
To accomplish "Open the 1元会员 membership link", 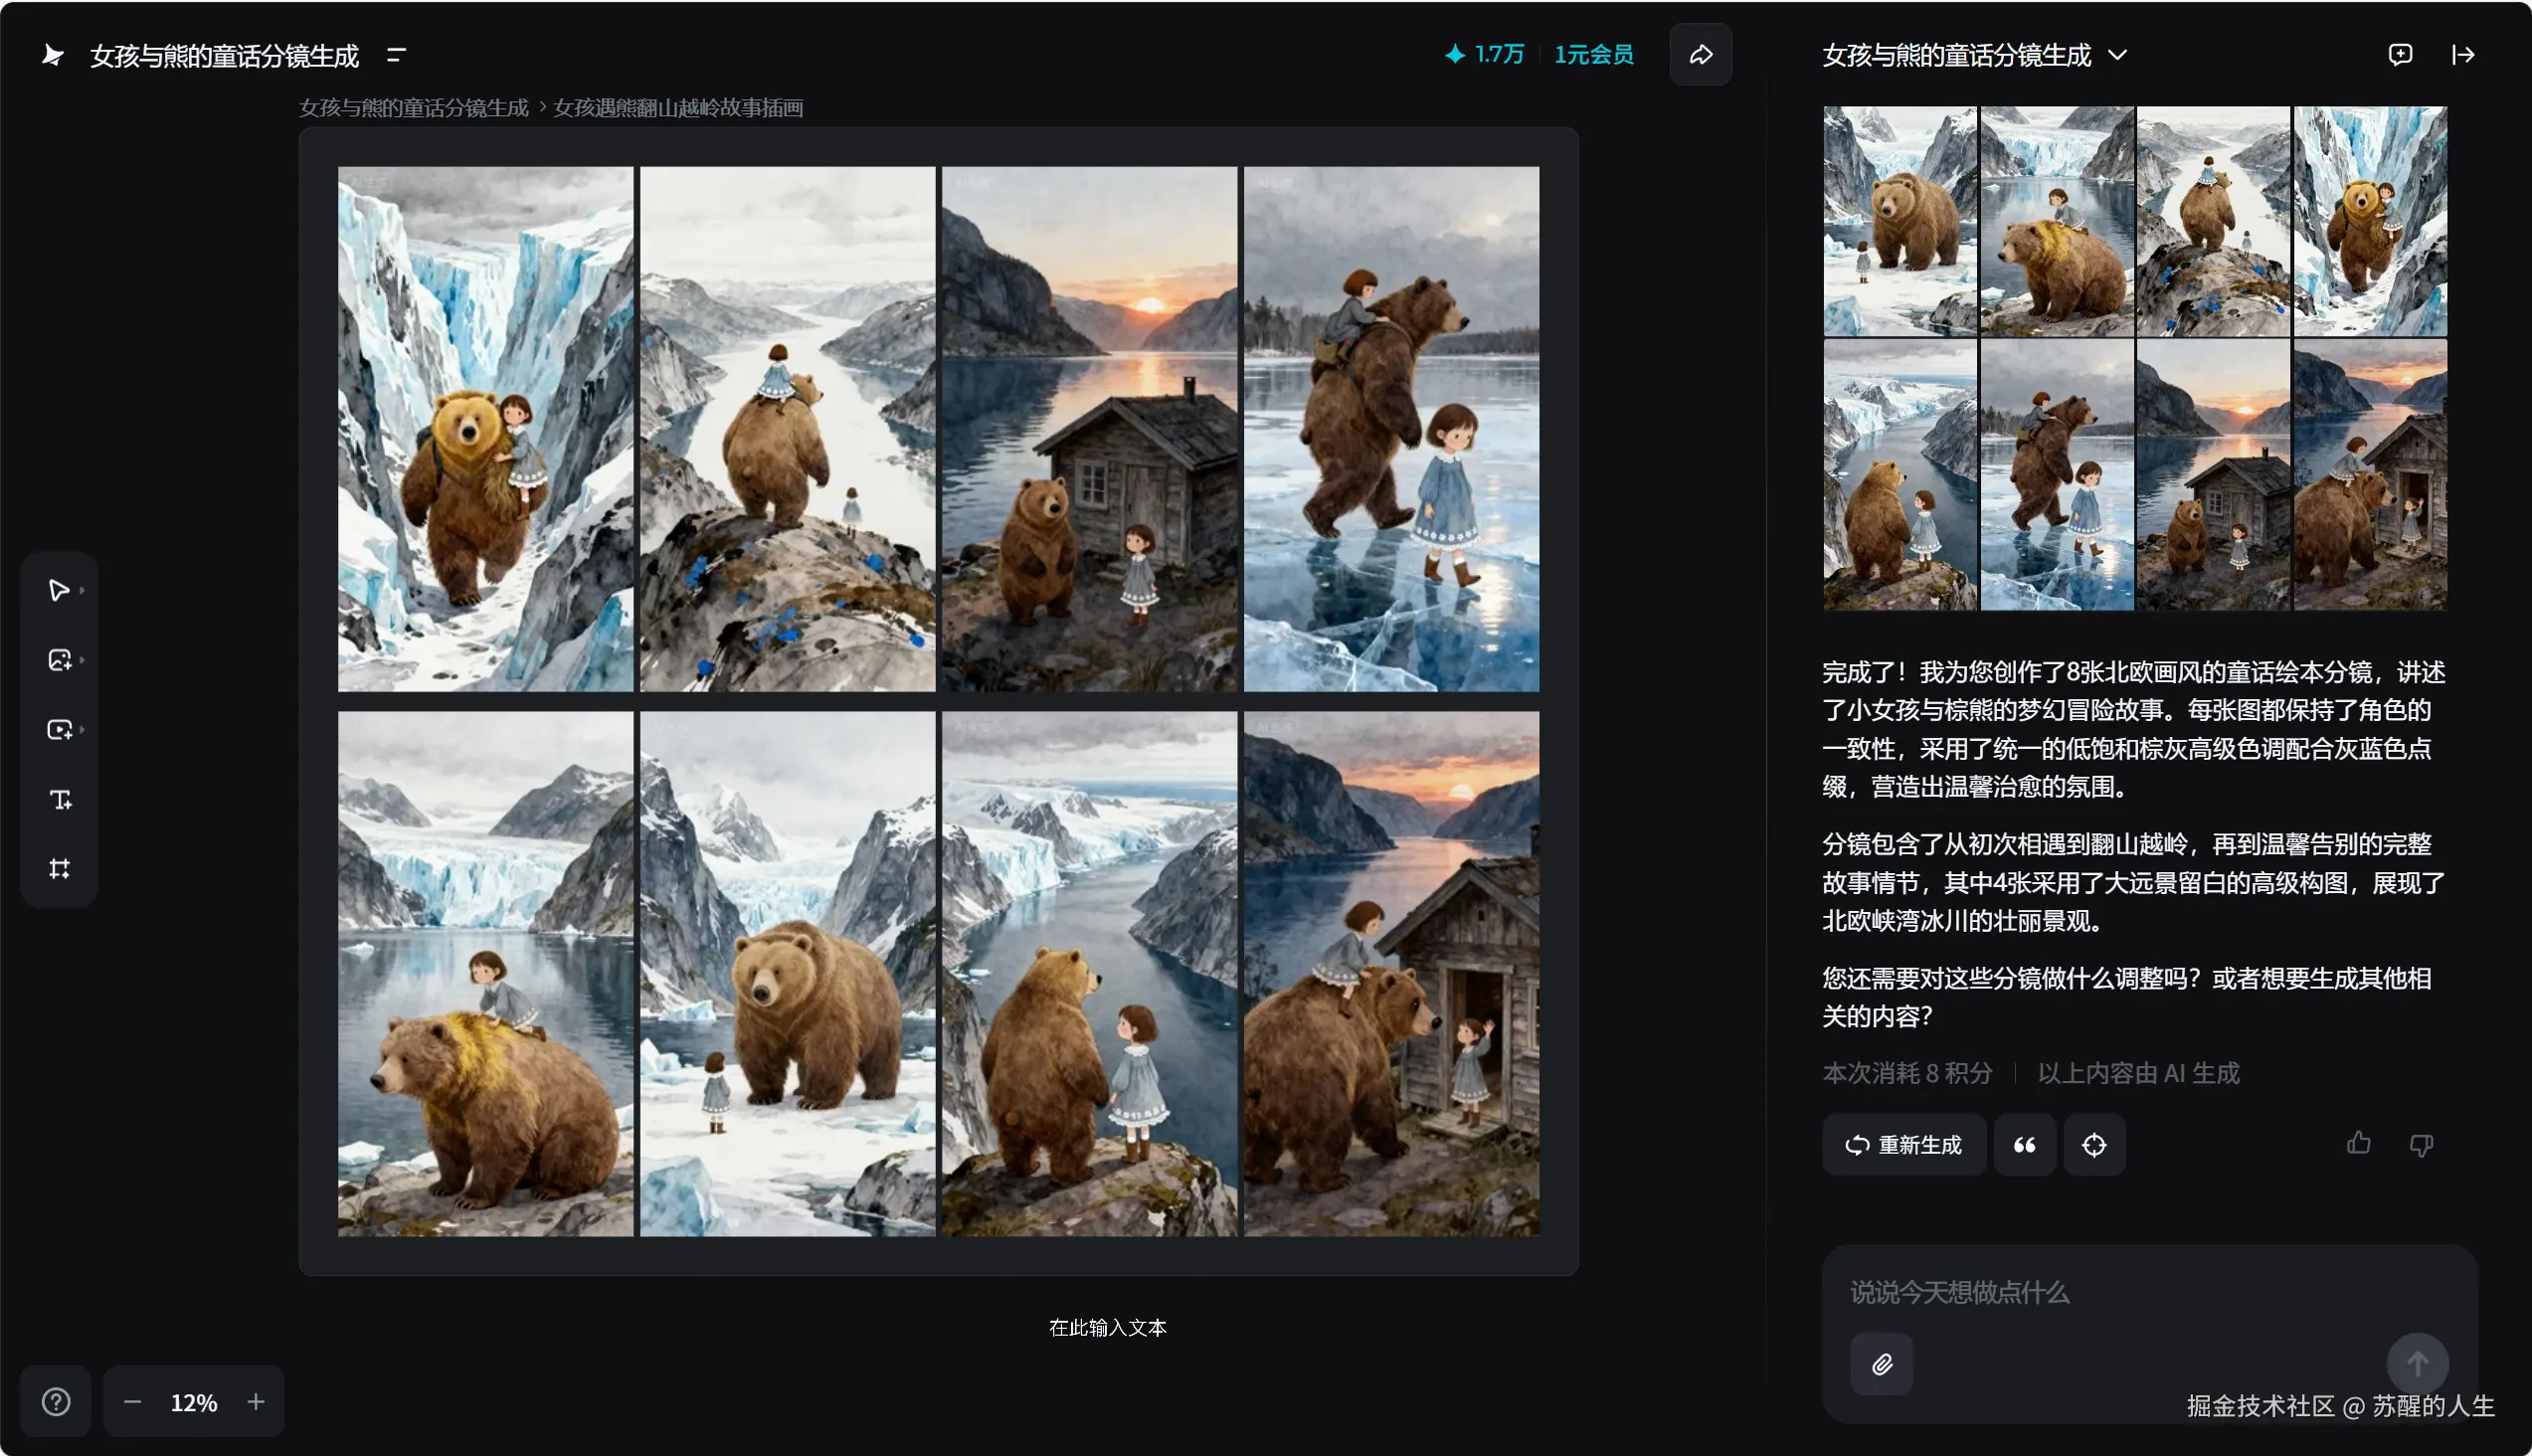I will point(1593,55).
